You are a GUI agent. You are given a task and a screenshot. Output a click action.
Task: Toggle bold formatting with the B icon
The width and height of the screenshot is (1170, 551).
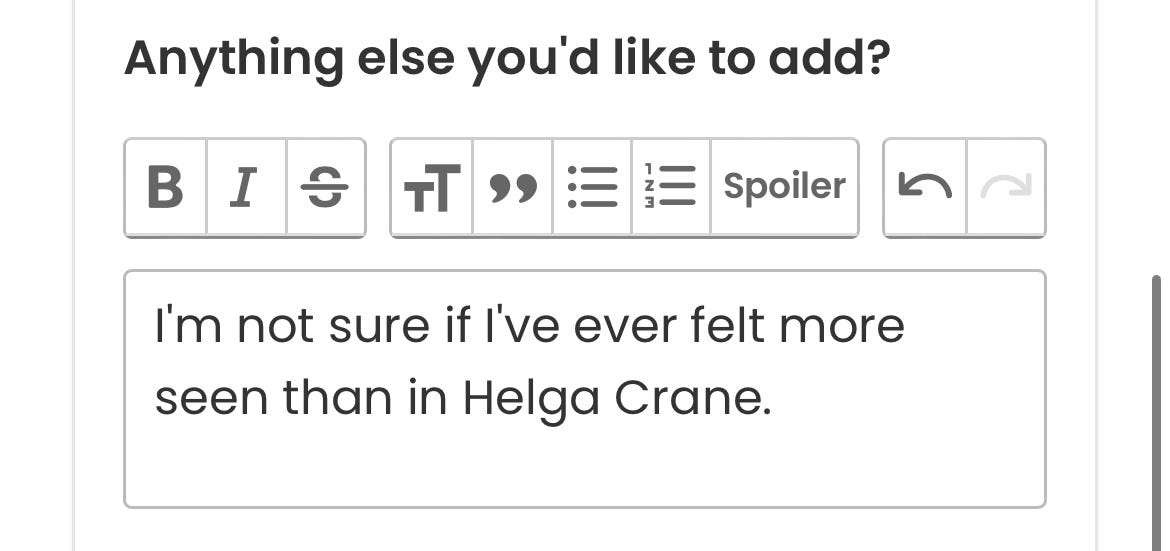click(x=166, y=187)
